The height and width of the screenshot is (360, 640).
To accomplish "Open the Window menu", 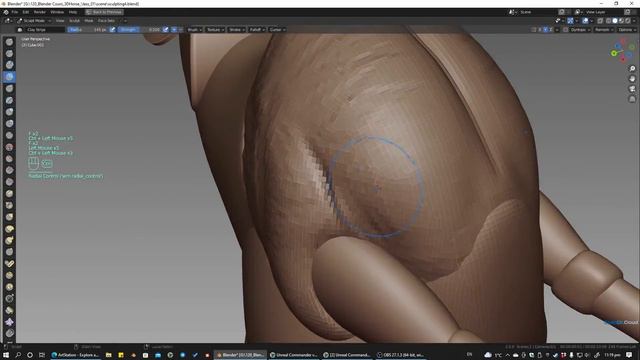I will (57, 12).
